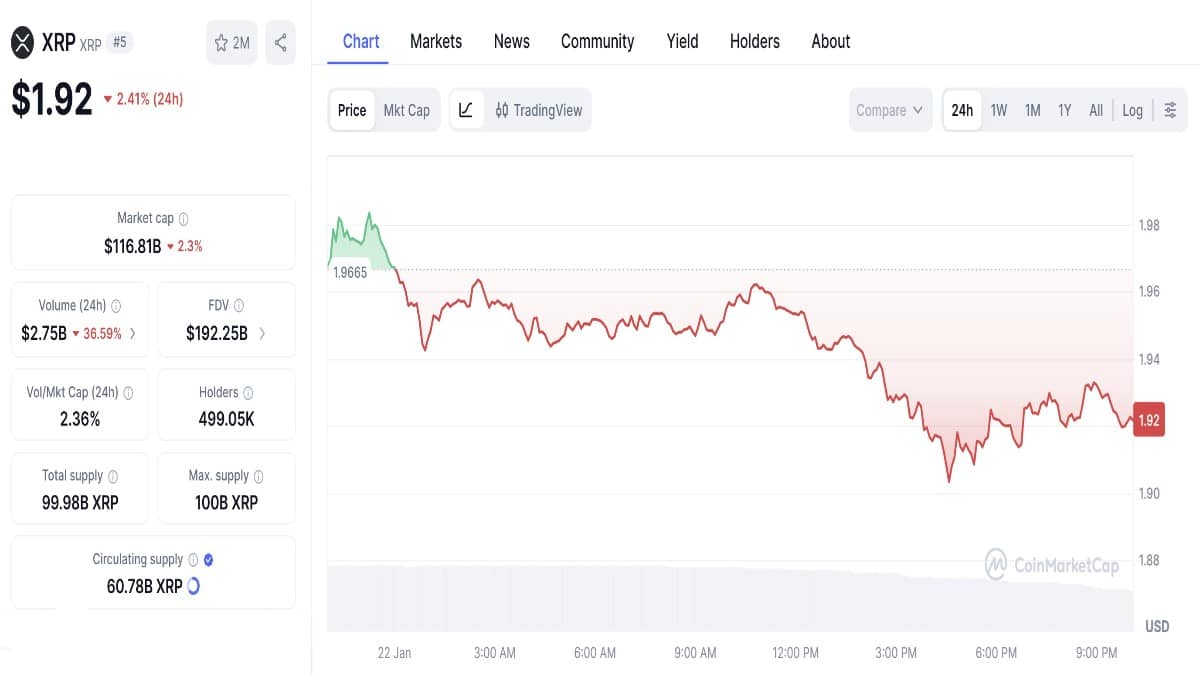Toggle Log scale on chart
Image resolution: width=1200 pixels, height=675 pixels.
[1132, 110]
